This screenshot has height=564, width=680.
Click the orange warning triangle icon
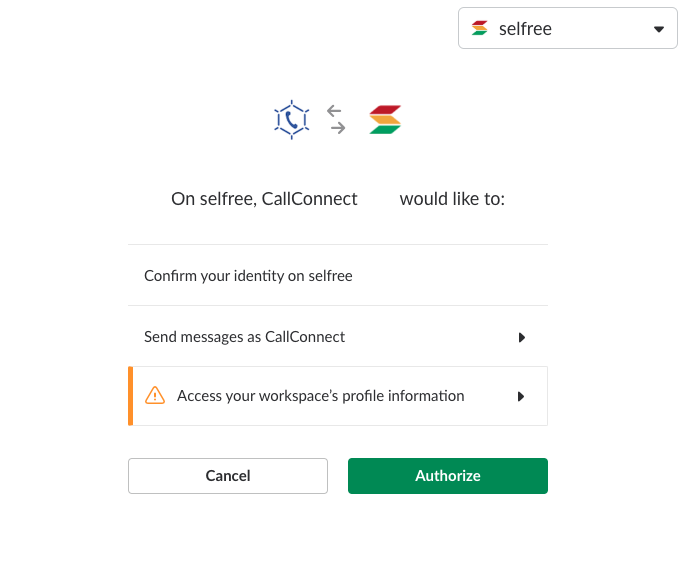click(155, 395)
